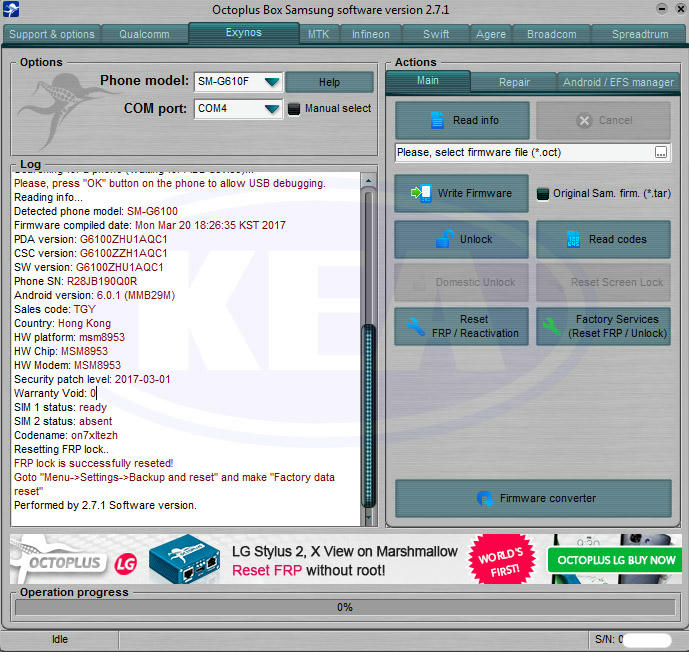Viewport: 689px width, 652px height.
Task: Open the Infineon tab
Action: [370, 34]
